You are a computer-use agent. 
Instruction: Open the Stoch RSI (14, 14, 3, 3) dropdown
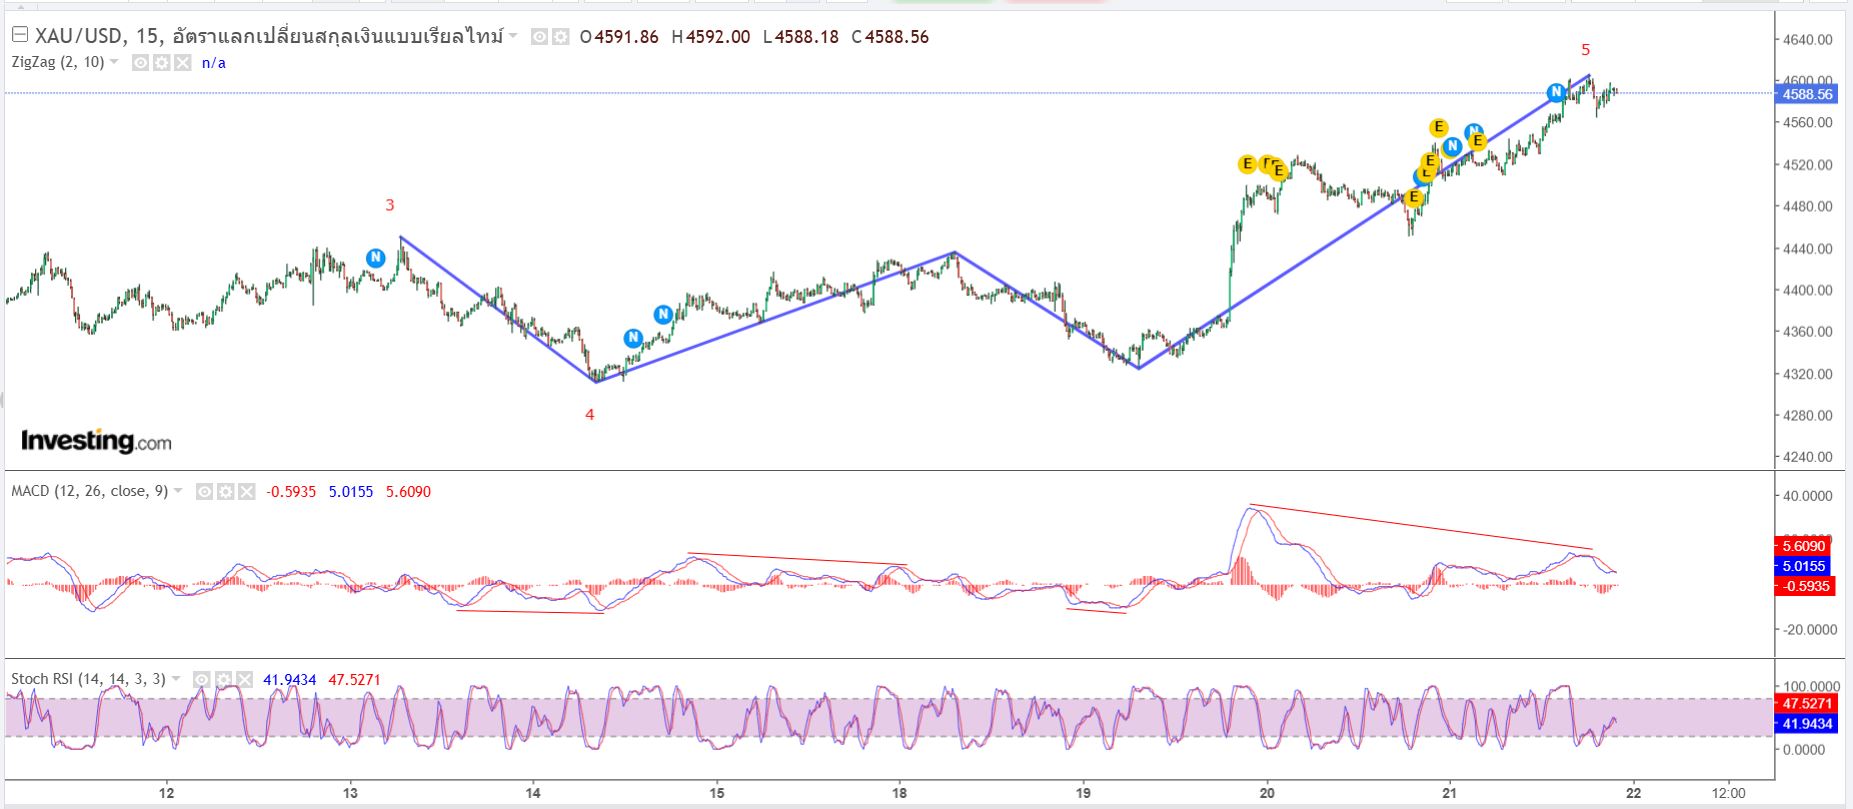(176, 679)
